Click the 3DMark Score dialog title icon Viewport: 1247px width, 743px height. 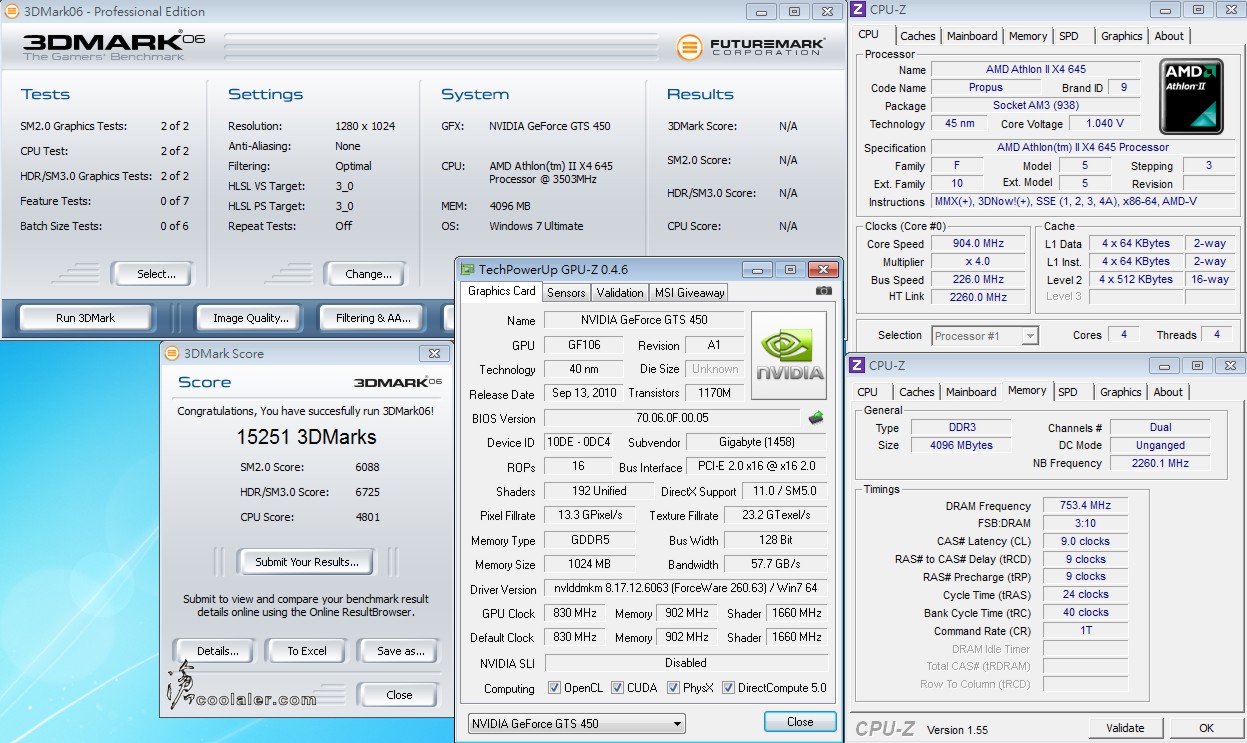pyautogui.click(x=172, y=353)
